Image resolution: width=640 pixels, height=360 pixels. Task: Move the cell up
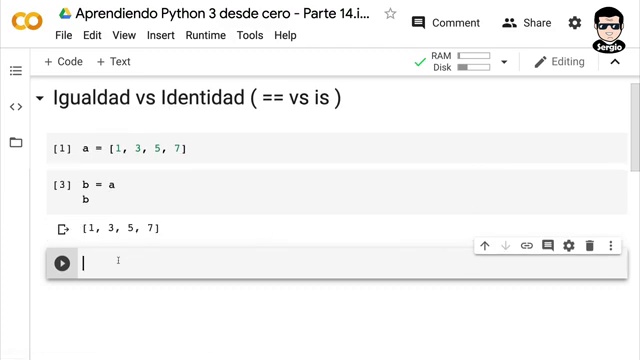(x=484, y=246)
